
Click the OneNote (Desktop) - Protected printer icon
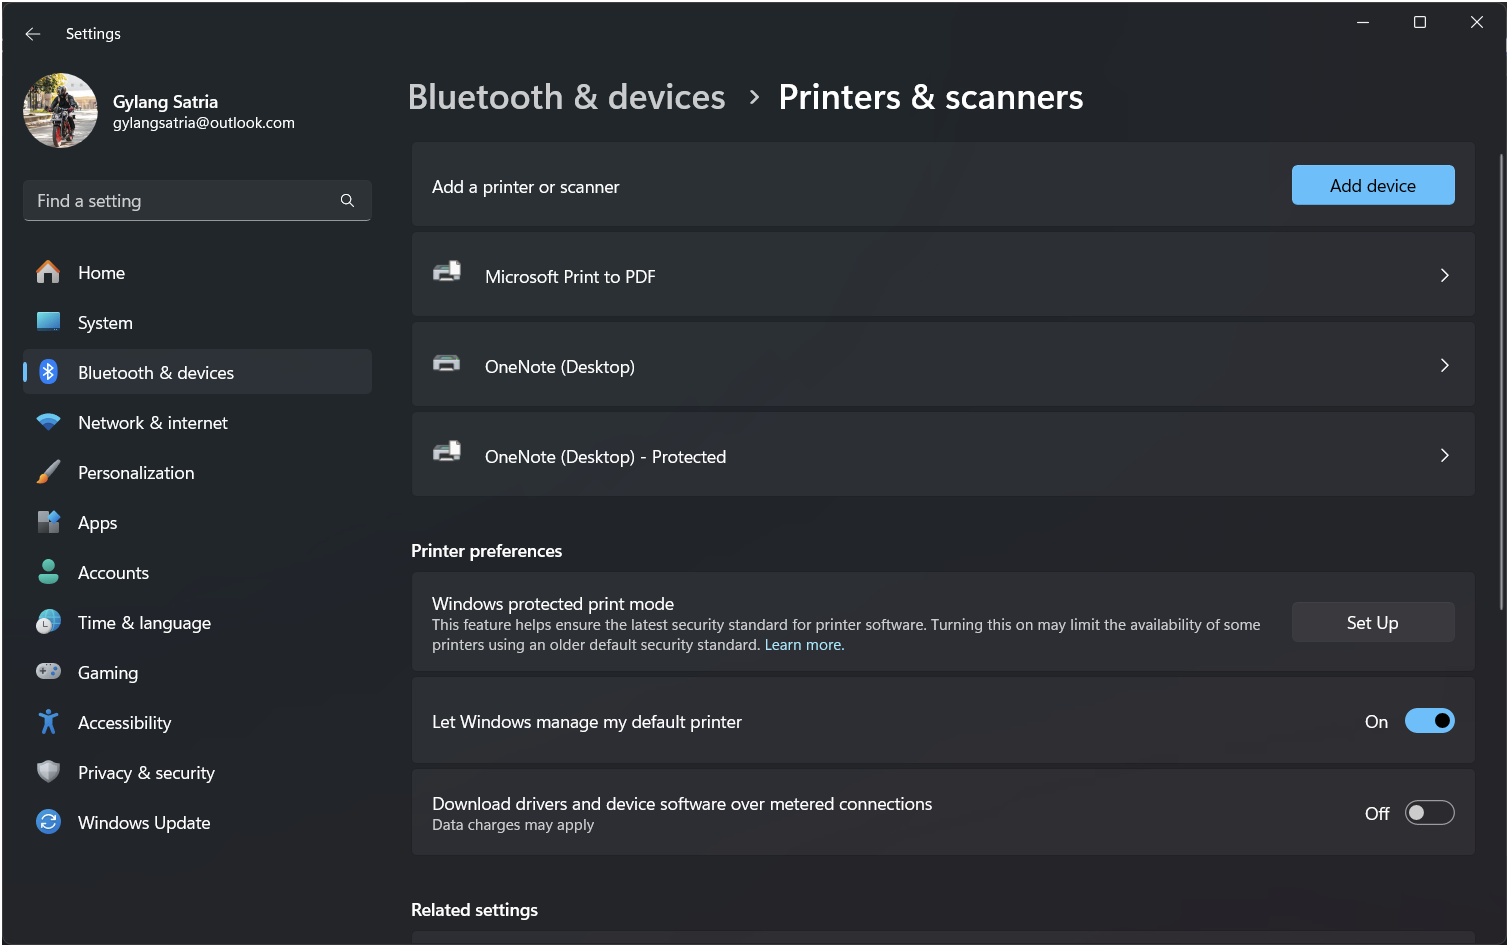click(447, 452)
